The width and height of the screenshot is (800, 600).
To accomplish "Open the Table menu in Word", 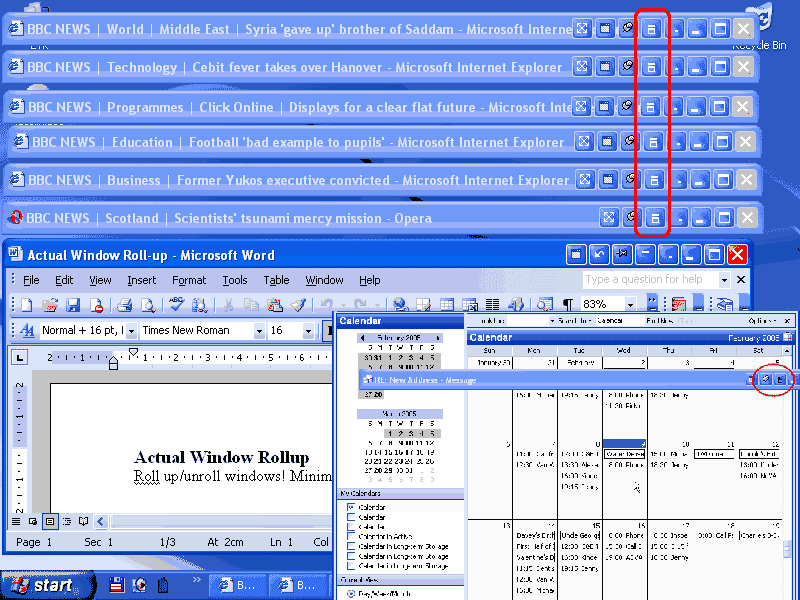I will [276, 280].
